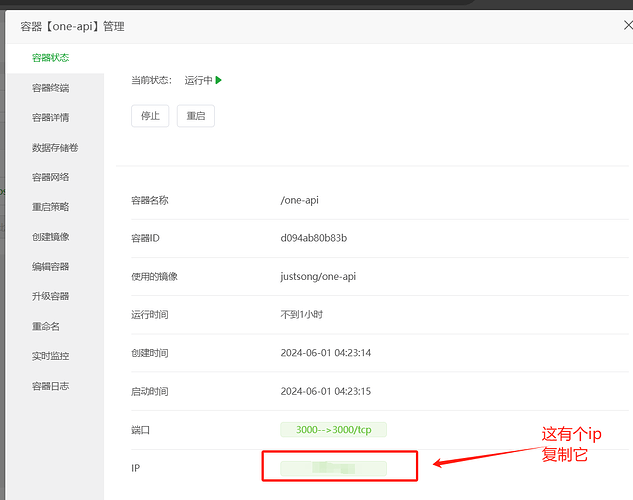Image resolution: width=633 pixels, height=500 pixels.
Task: Restart the container with 重启 button
Action: click(196, 116)
